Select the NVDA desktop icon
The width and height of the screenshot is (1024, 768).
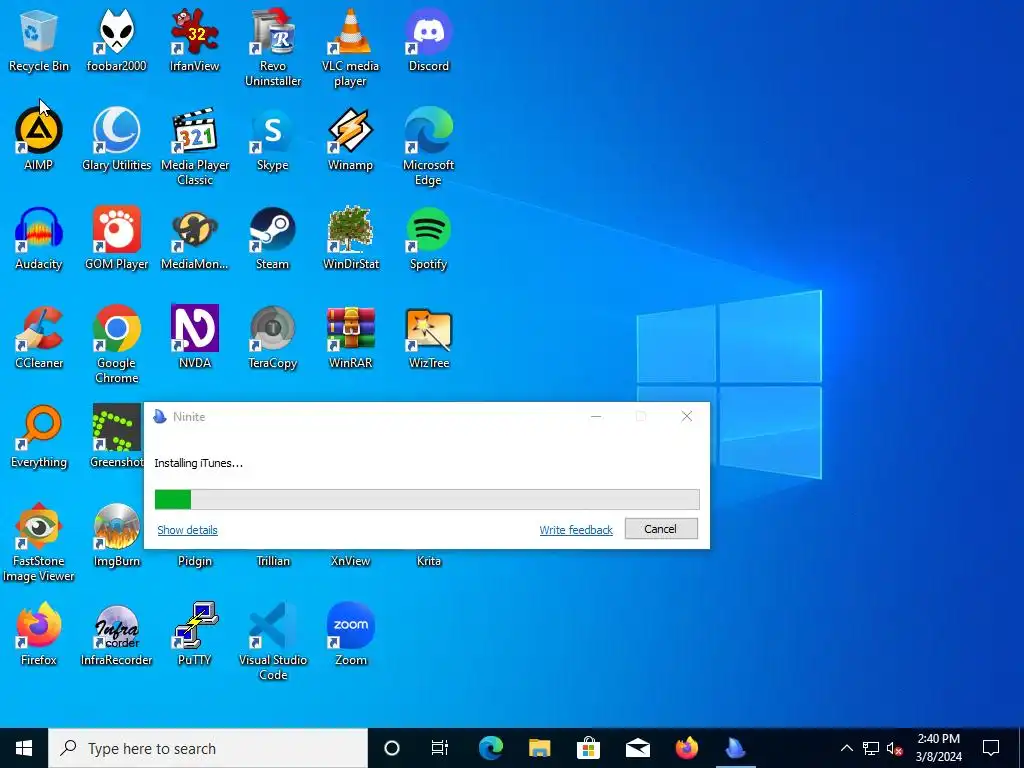tap(195, 338)
